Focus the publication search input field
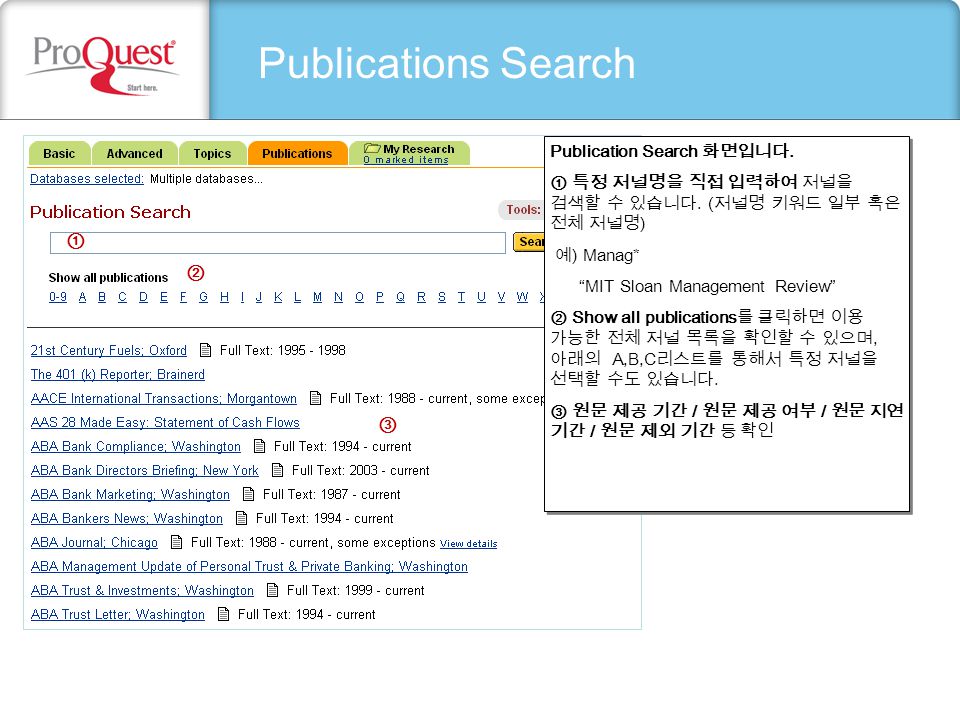 277,242
